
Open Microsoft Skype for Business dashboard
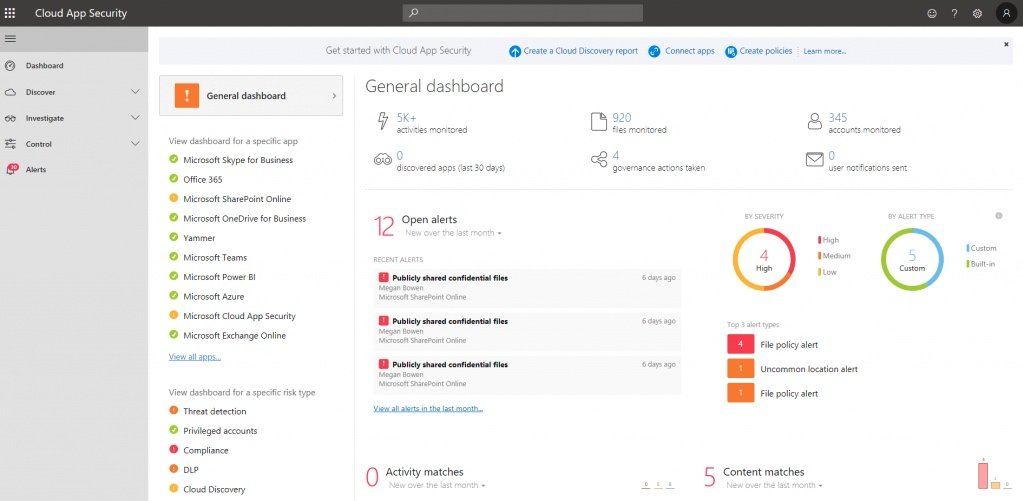tap(238, 160)
